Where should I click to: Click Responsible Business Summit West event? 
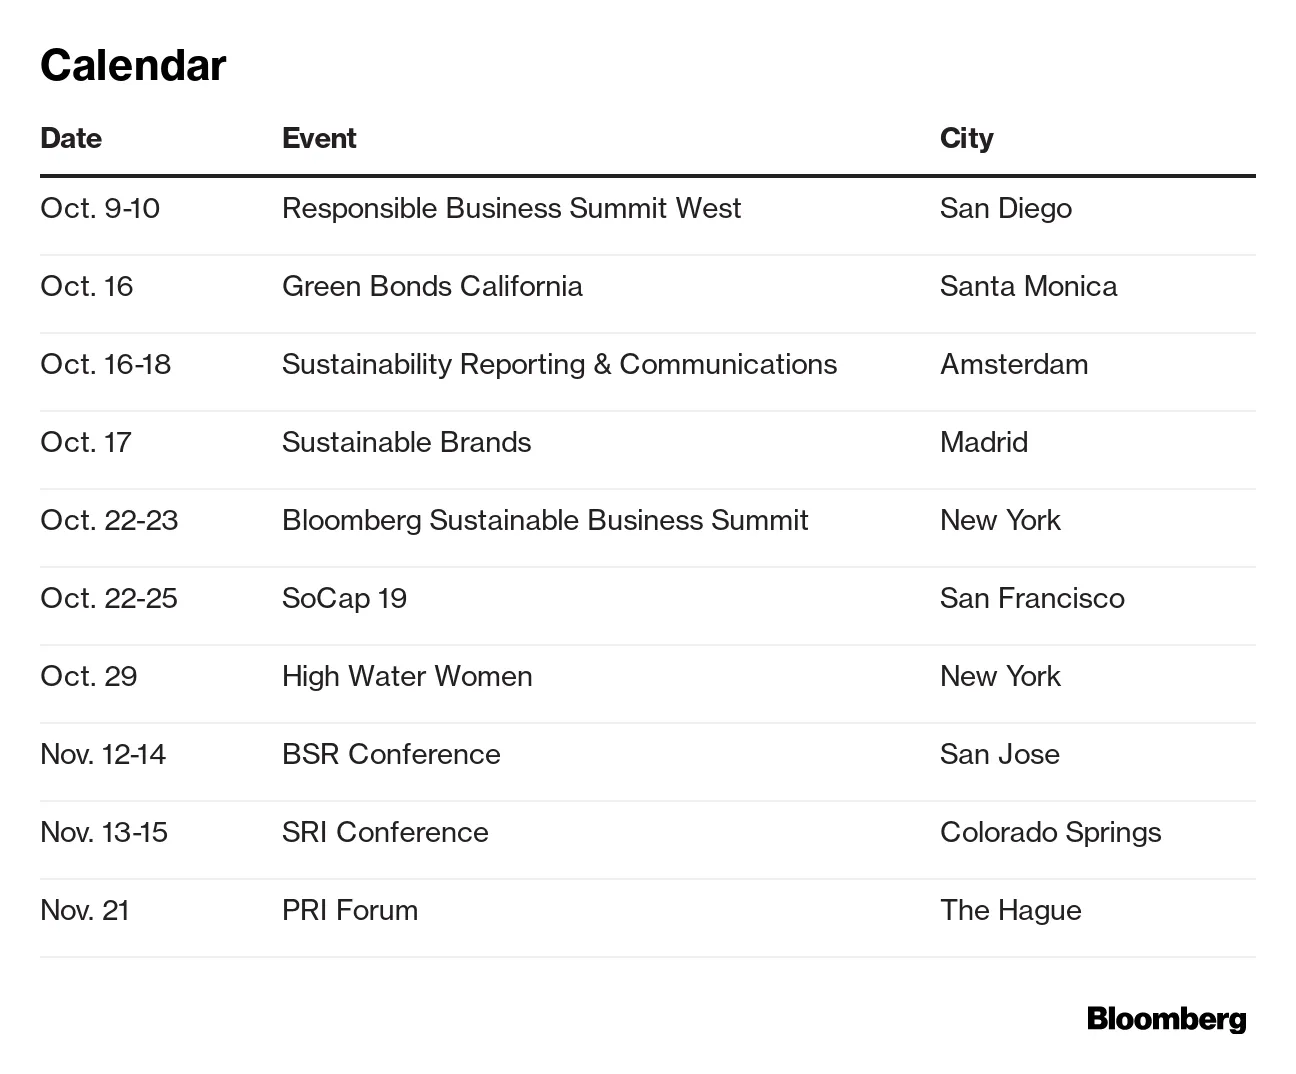point(511,208)
